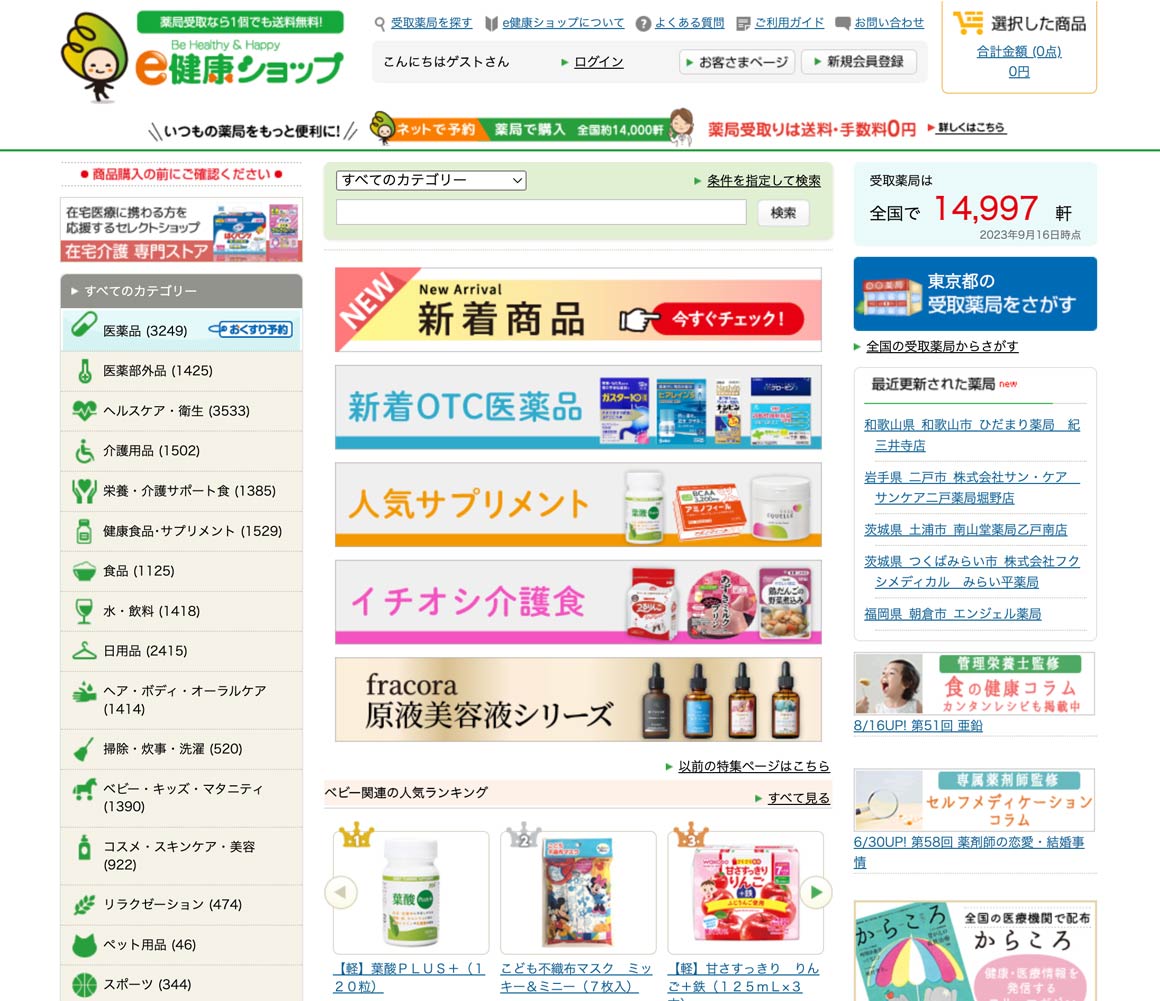Open the 人気サプリメント banner

[x=579, y=505]
